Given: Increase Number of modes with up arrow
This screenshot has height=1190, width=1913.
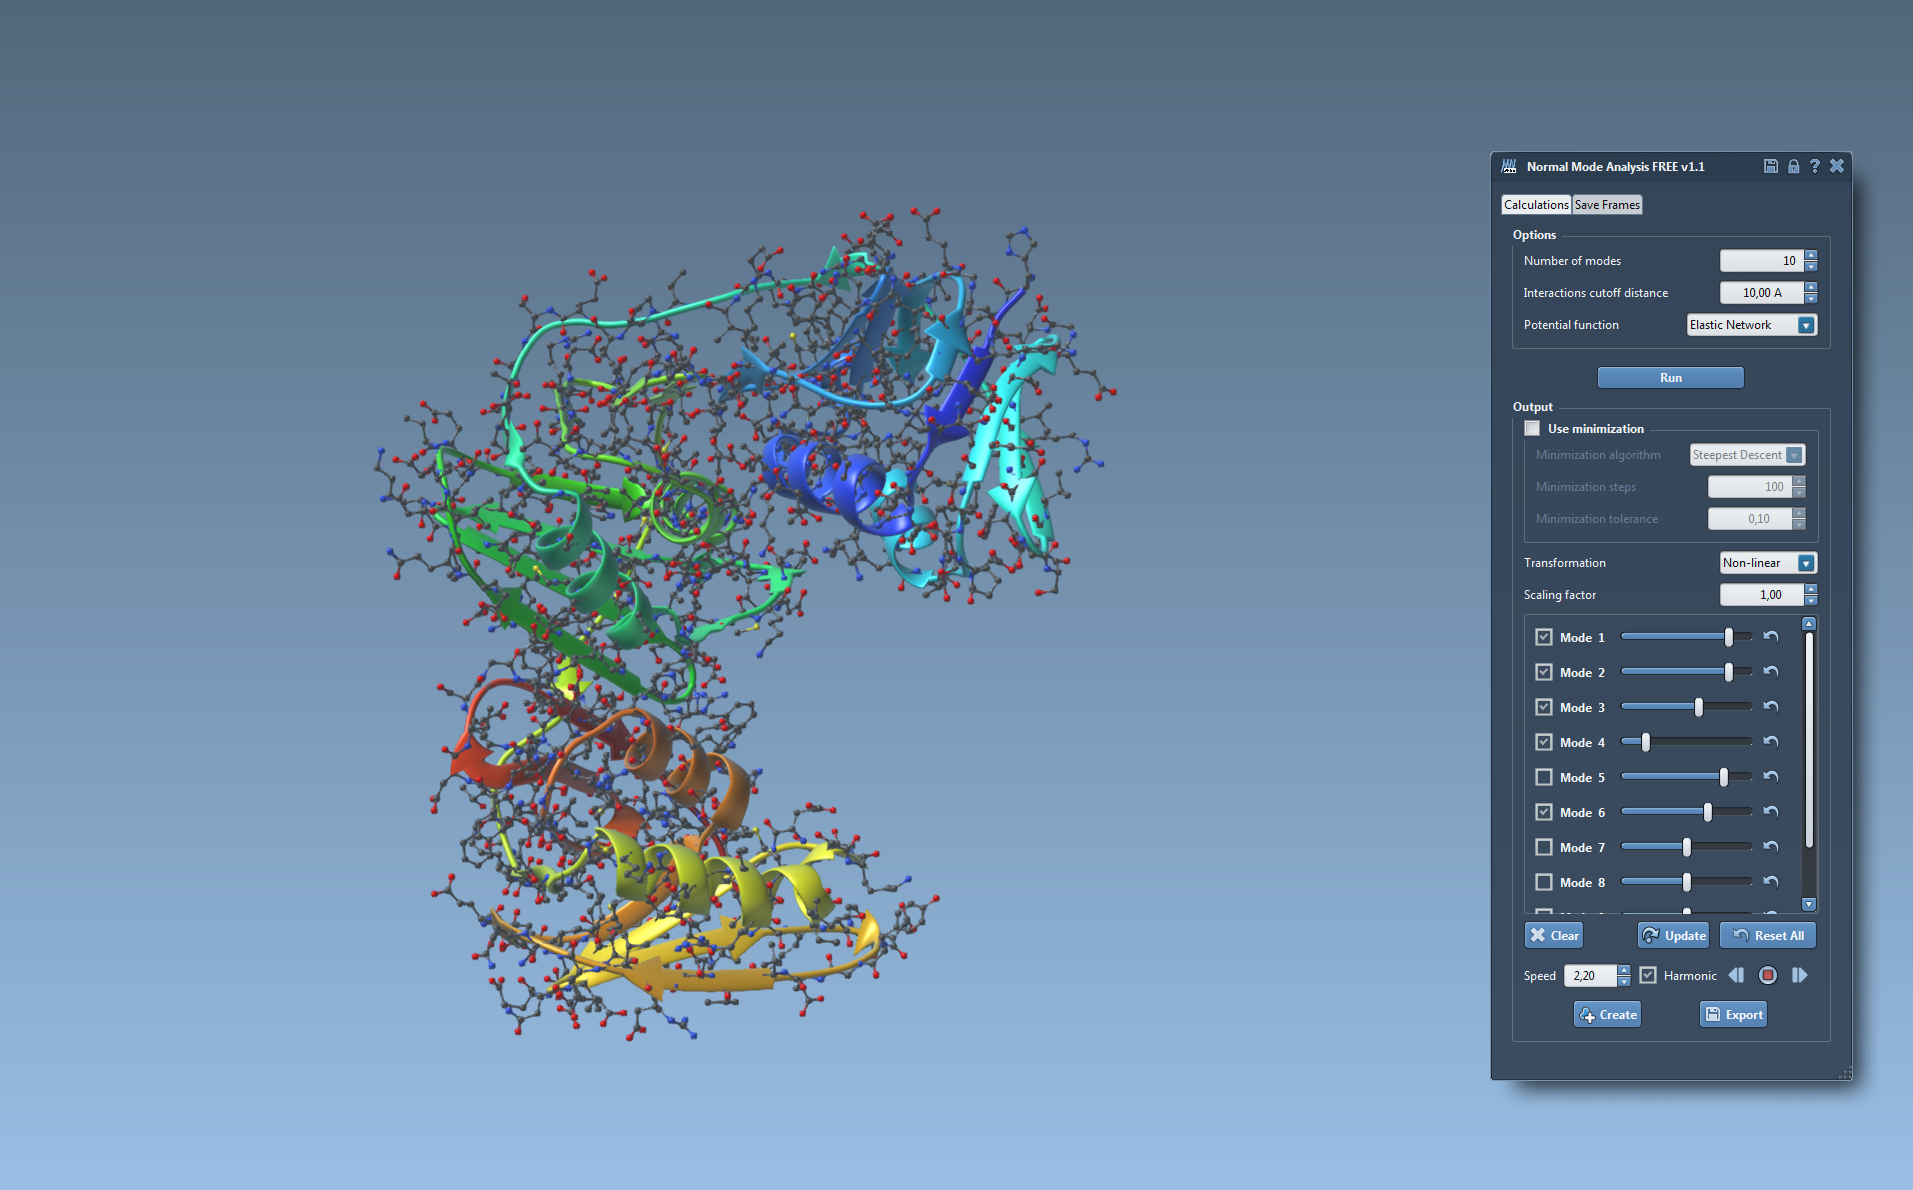Looking at the screenshot, I should tap(1811, 256).
